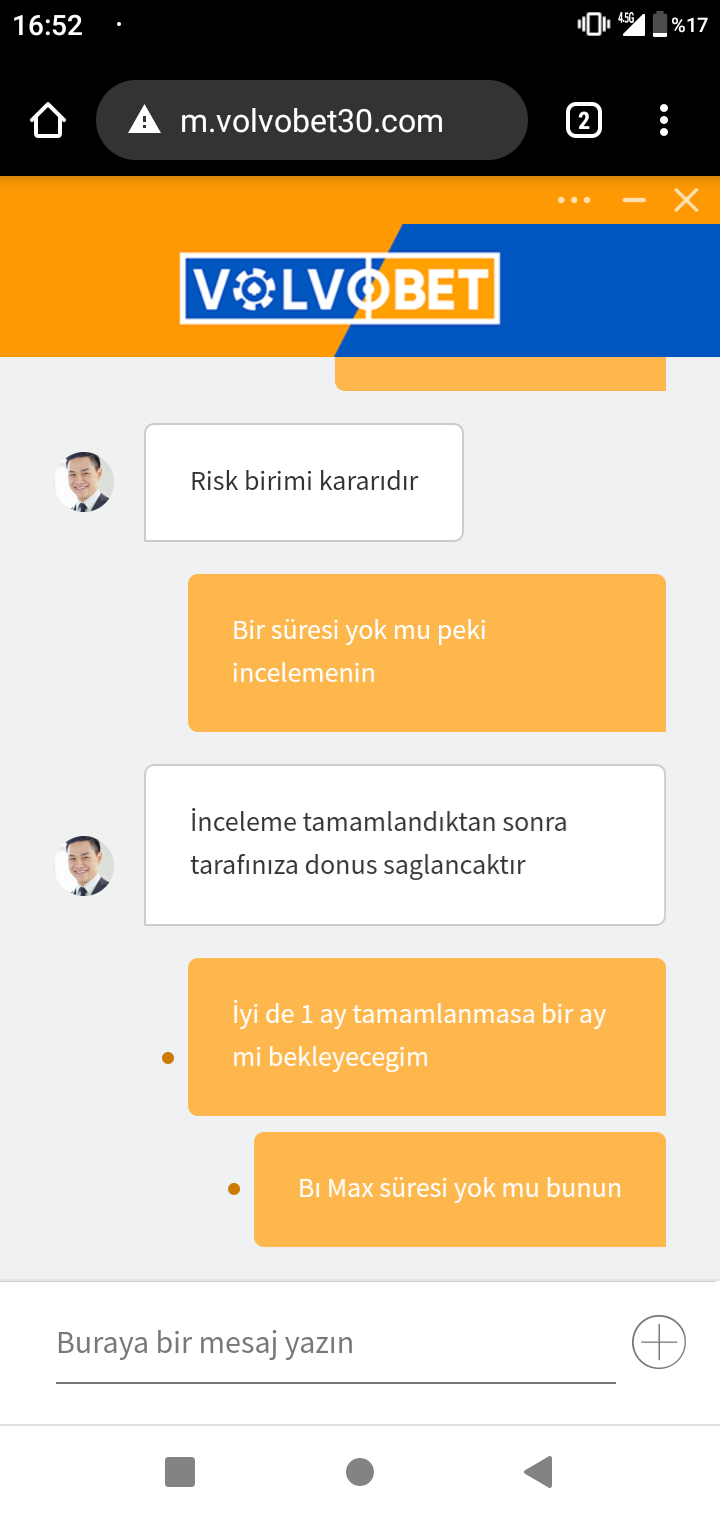Select the 'Risk birimi kararıdır' message bubble
Screen dimensions: 720x1520
[304, 482]
